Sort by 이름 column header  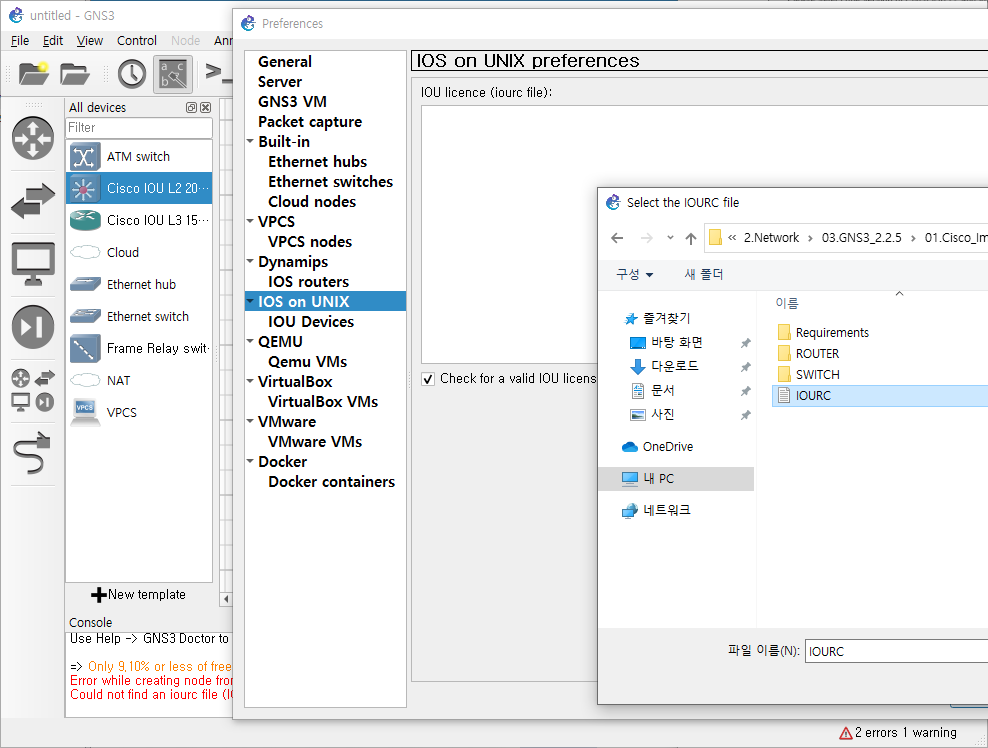[x=787, y=303]
